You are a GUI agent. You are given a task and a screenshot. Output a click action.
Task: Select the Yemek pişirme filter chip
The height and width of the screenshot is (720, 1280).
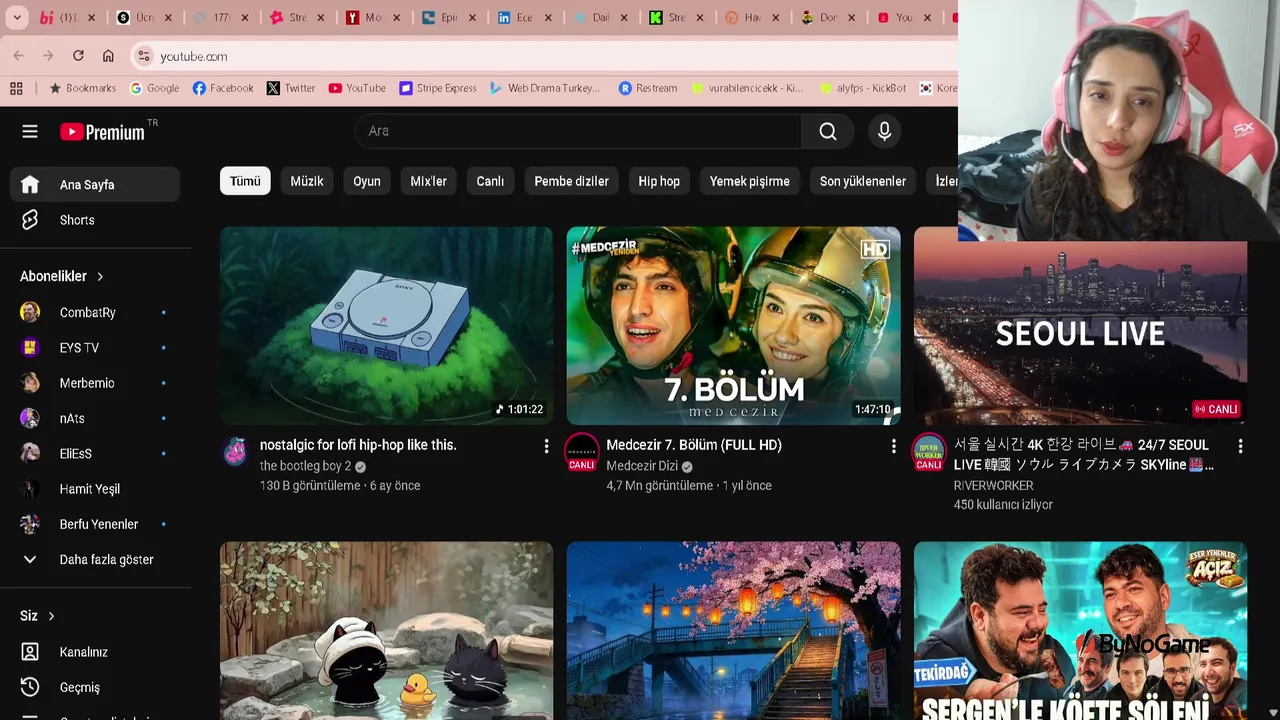click(749, 181)
